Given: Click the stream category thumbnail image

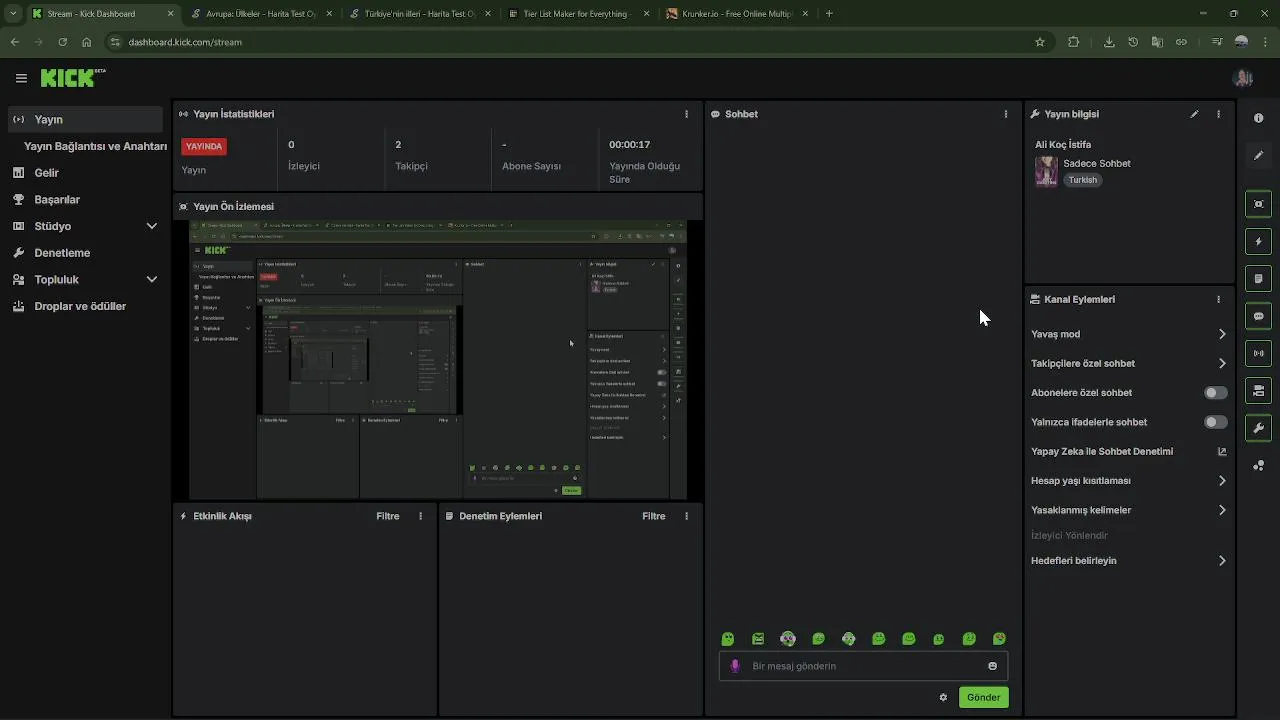Looking at the screenshot, I should [1046, 171].
